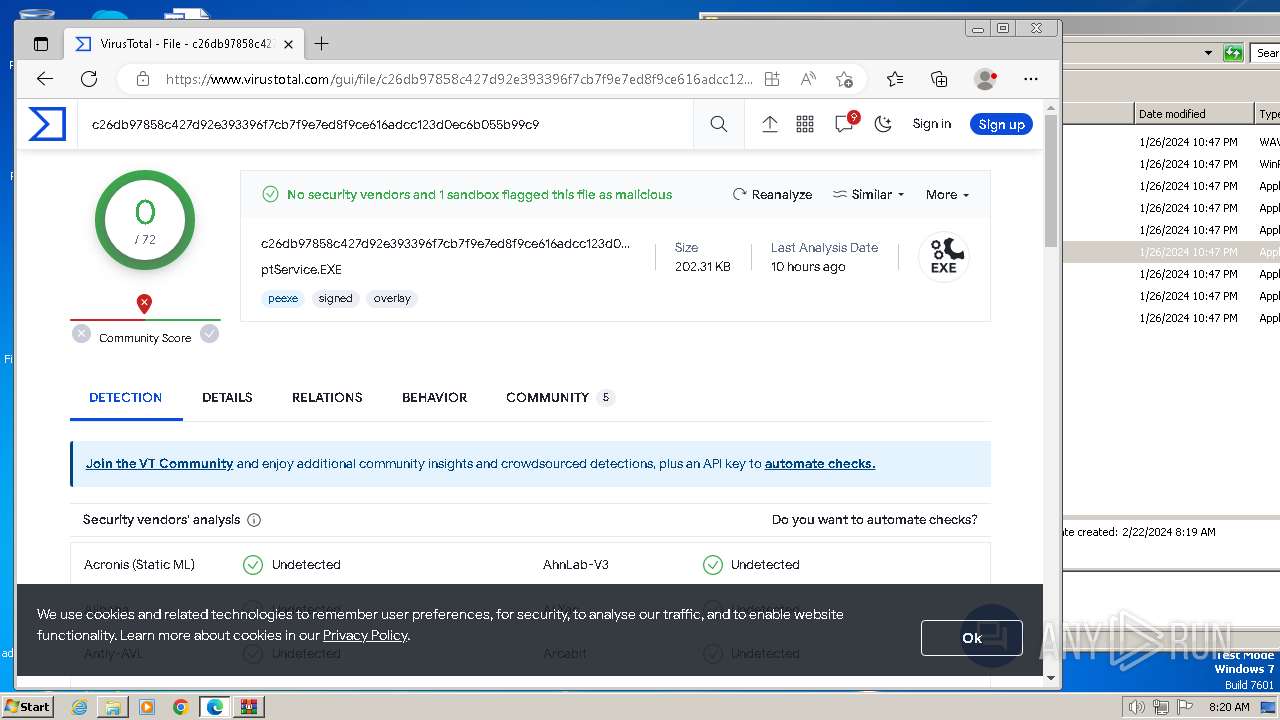Expand the More dropdown
Screen dimensions: 1280x720
[x=947, y=194]
